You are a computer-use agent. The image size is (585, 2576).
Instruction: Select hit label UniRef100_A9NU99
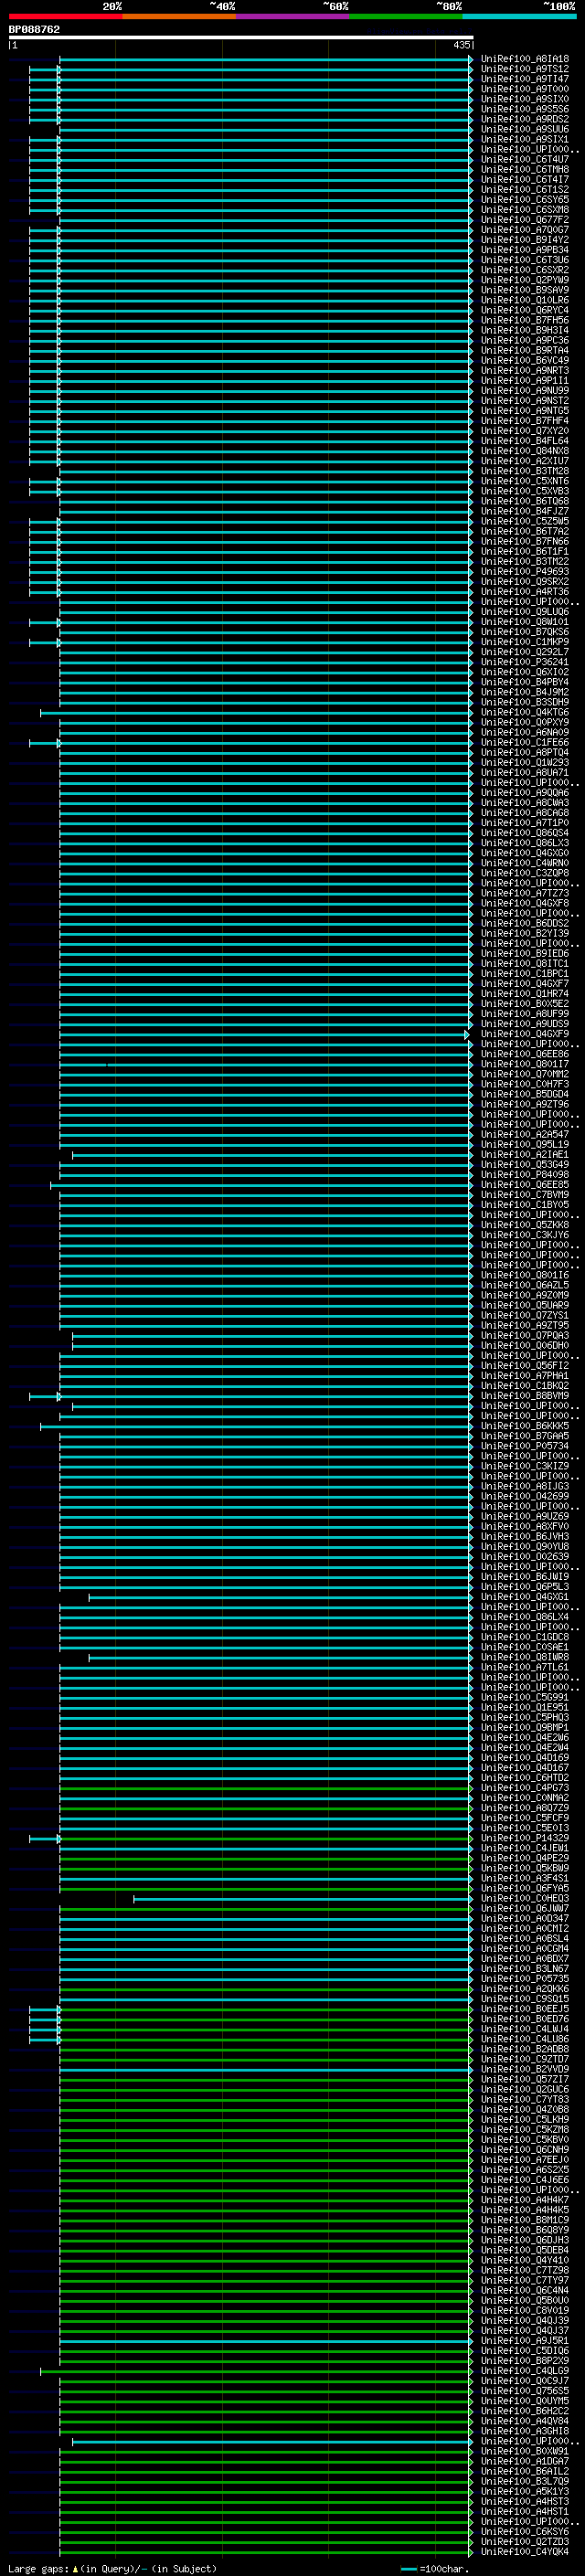tap(525, 391)
